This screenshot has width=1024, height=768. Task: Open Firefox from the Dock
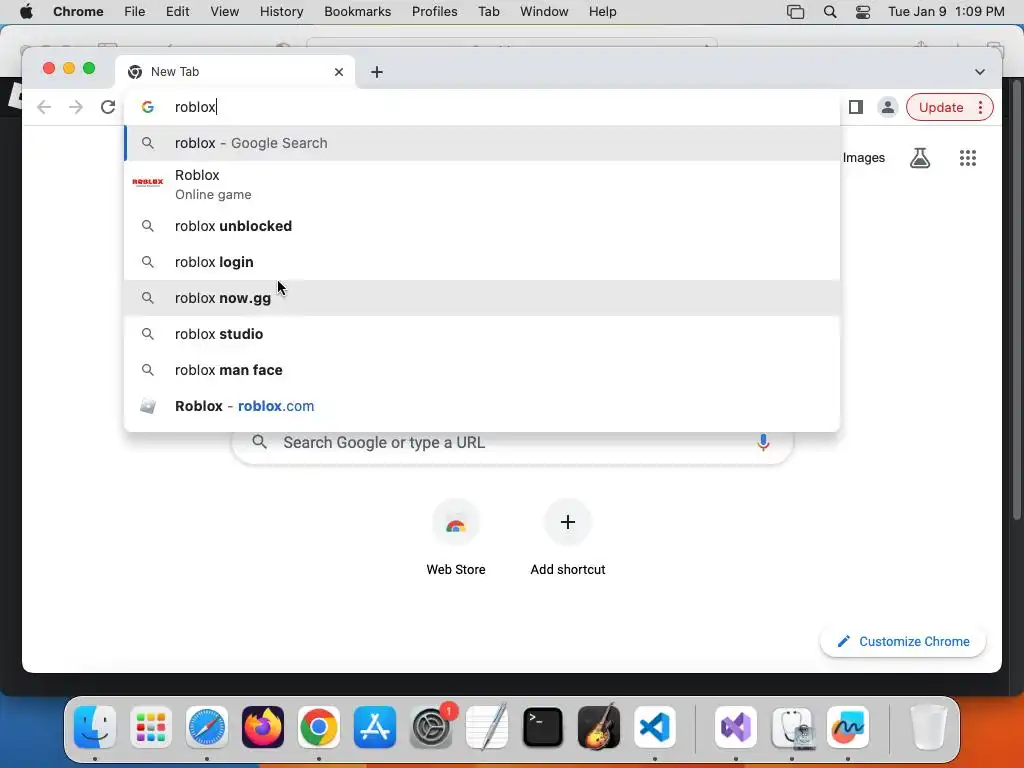[x=263, y=727]
